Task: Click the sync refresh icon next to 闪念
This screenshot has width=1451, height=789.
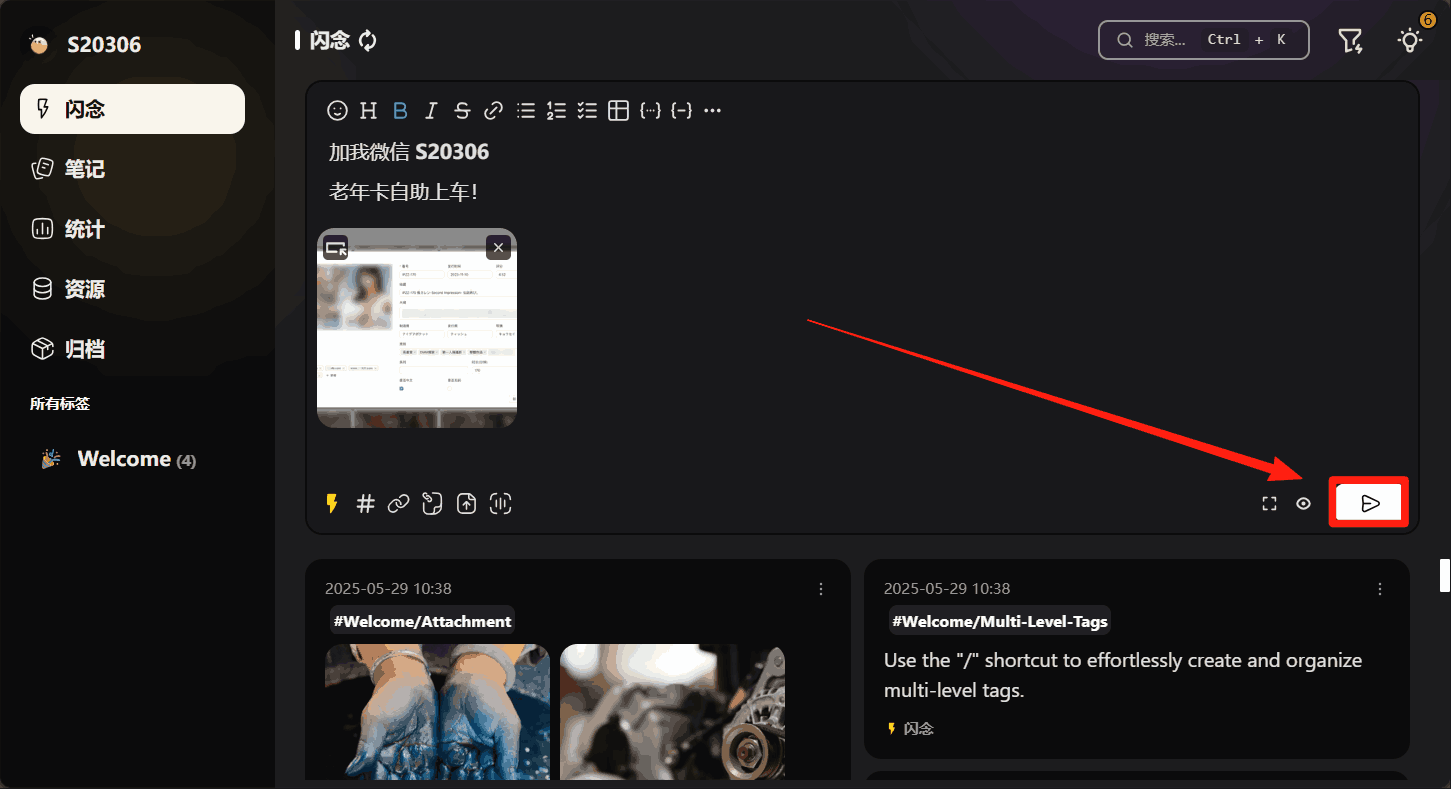Action: pyautogui.click(x=368, y=41)
